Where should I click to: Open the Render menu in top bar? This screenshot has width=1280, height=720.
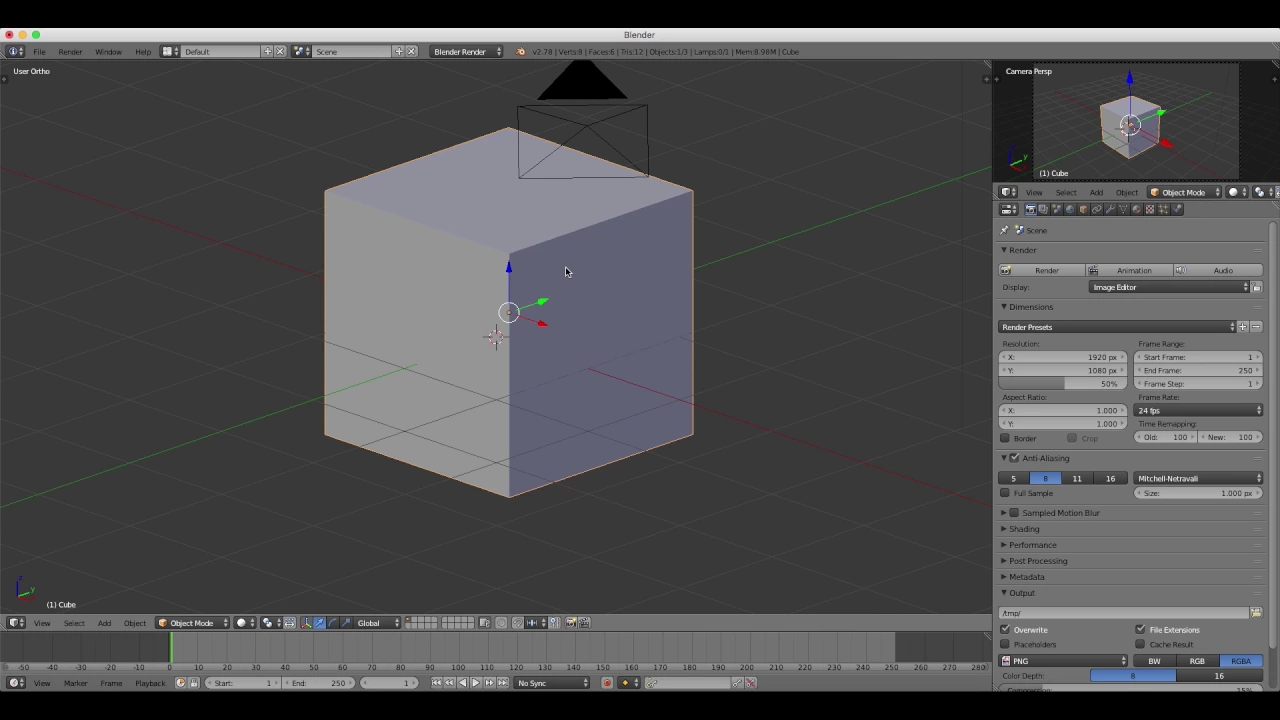[x=70, y=52]
